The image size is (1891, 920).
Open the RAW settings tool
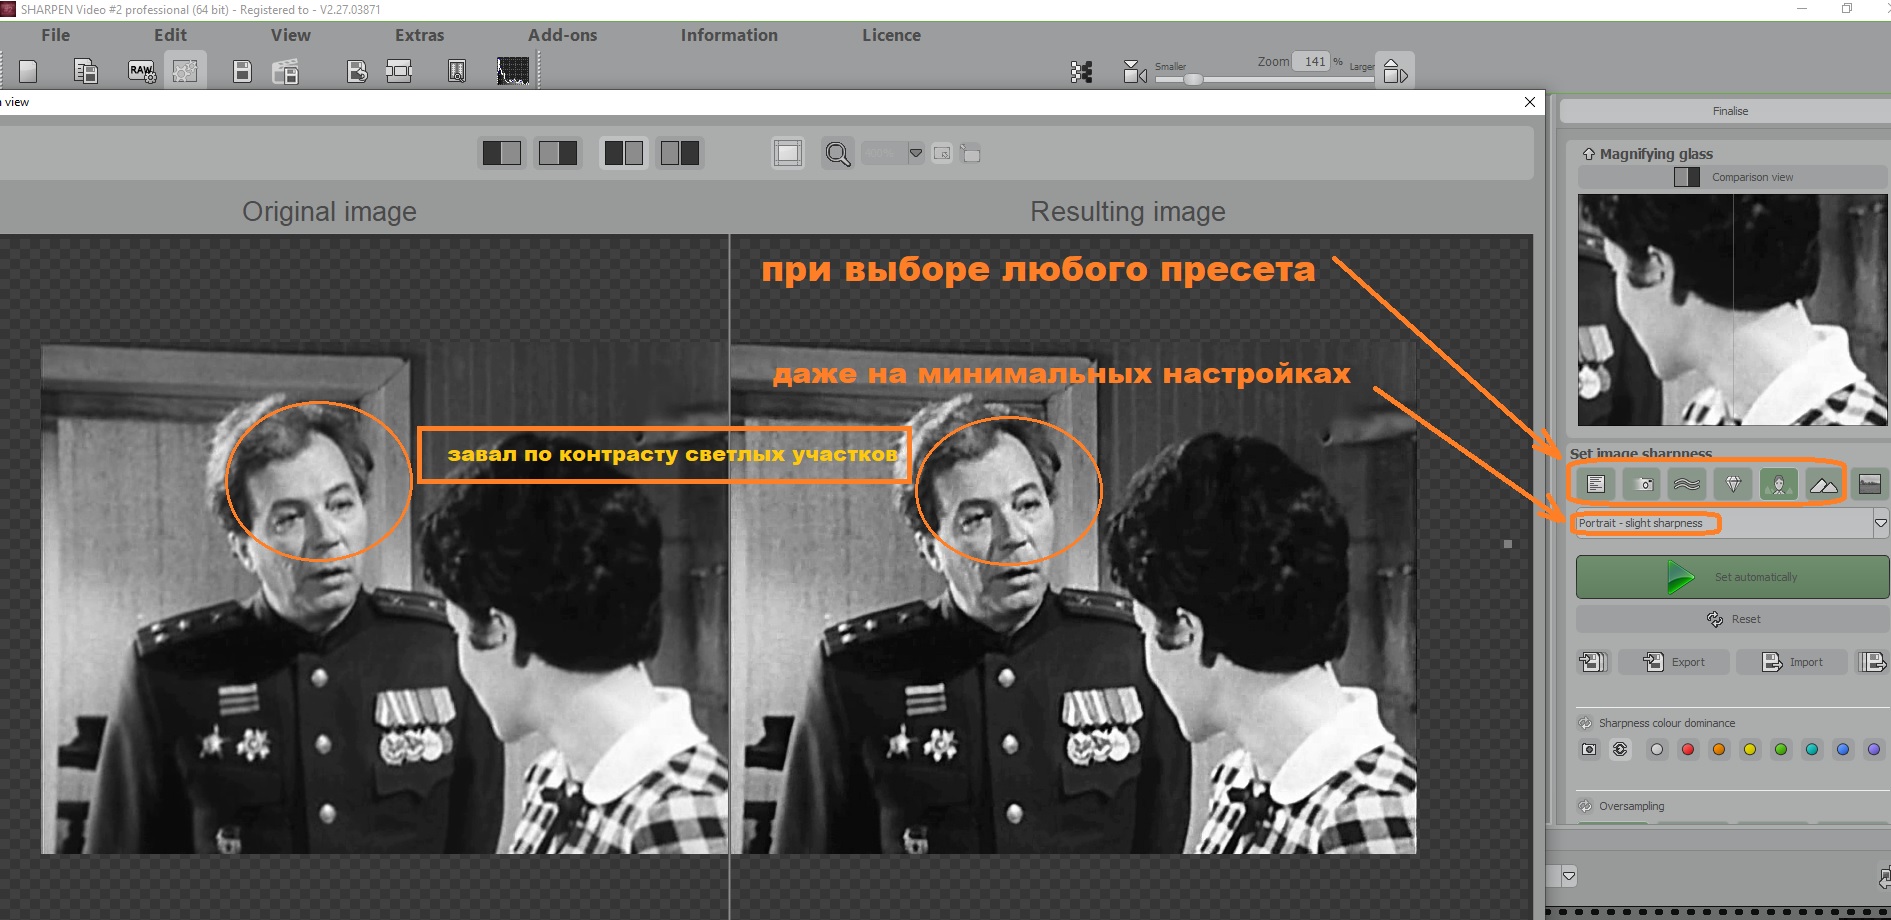pyautogui.click(x=141, y=71)
